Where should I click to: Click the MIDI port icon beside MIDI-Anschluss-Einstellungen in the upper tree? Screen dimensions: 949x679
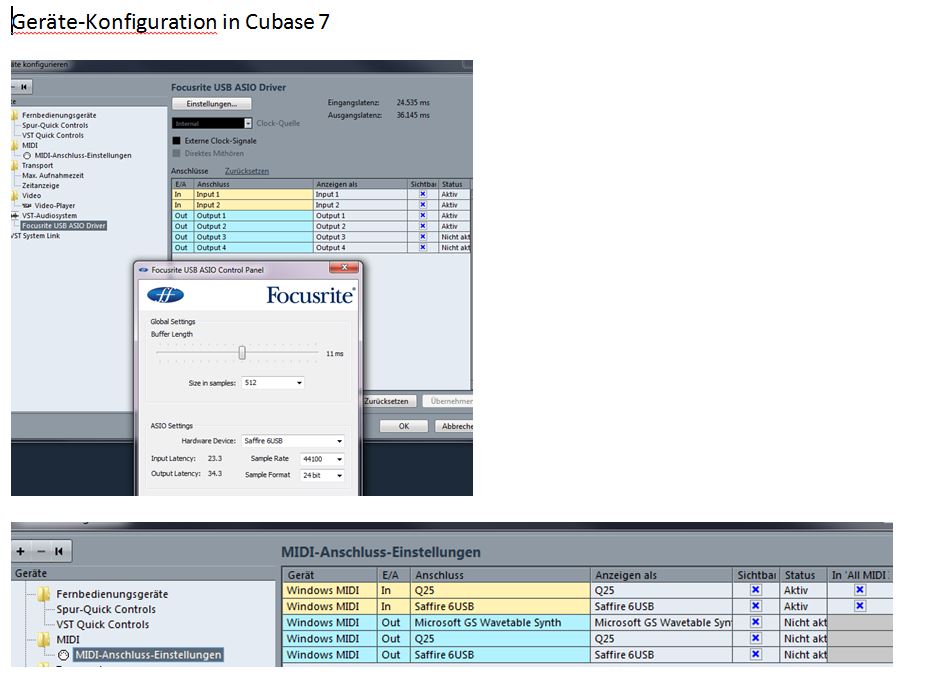27,156
